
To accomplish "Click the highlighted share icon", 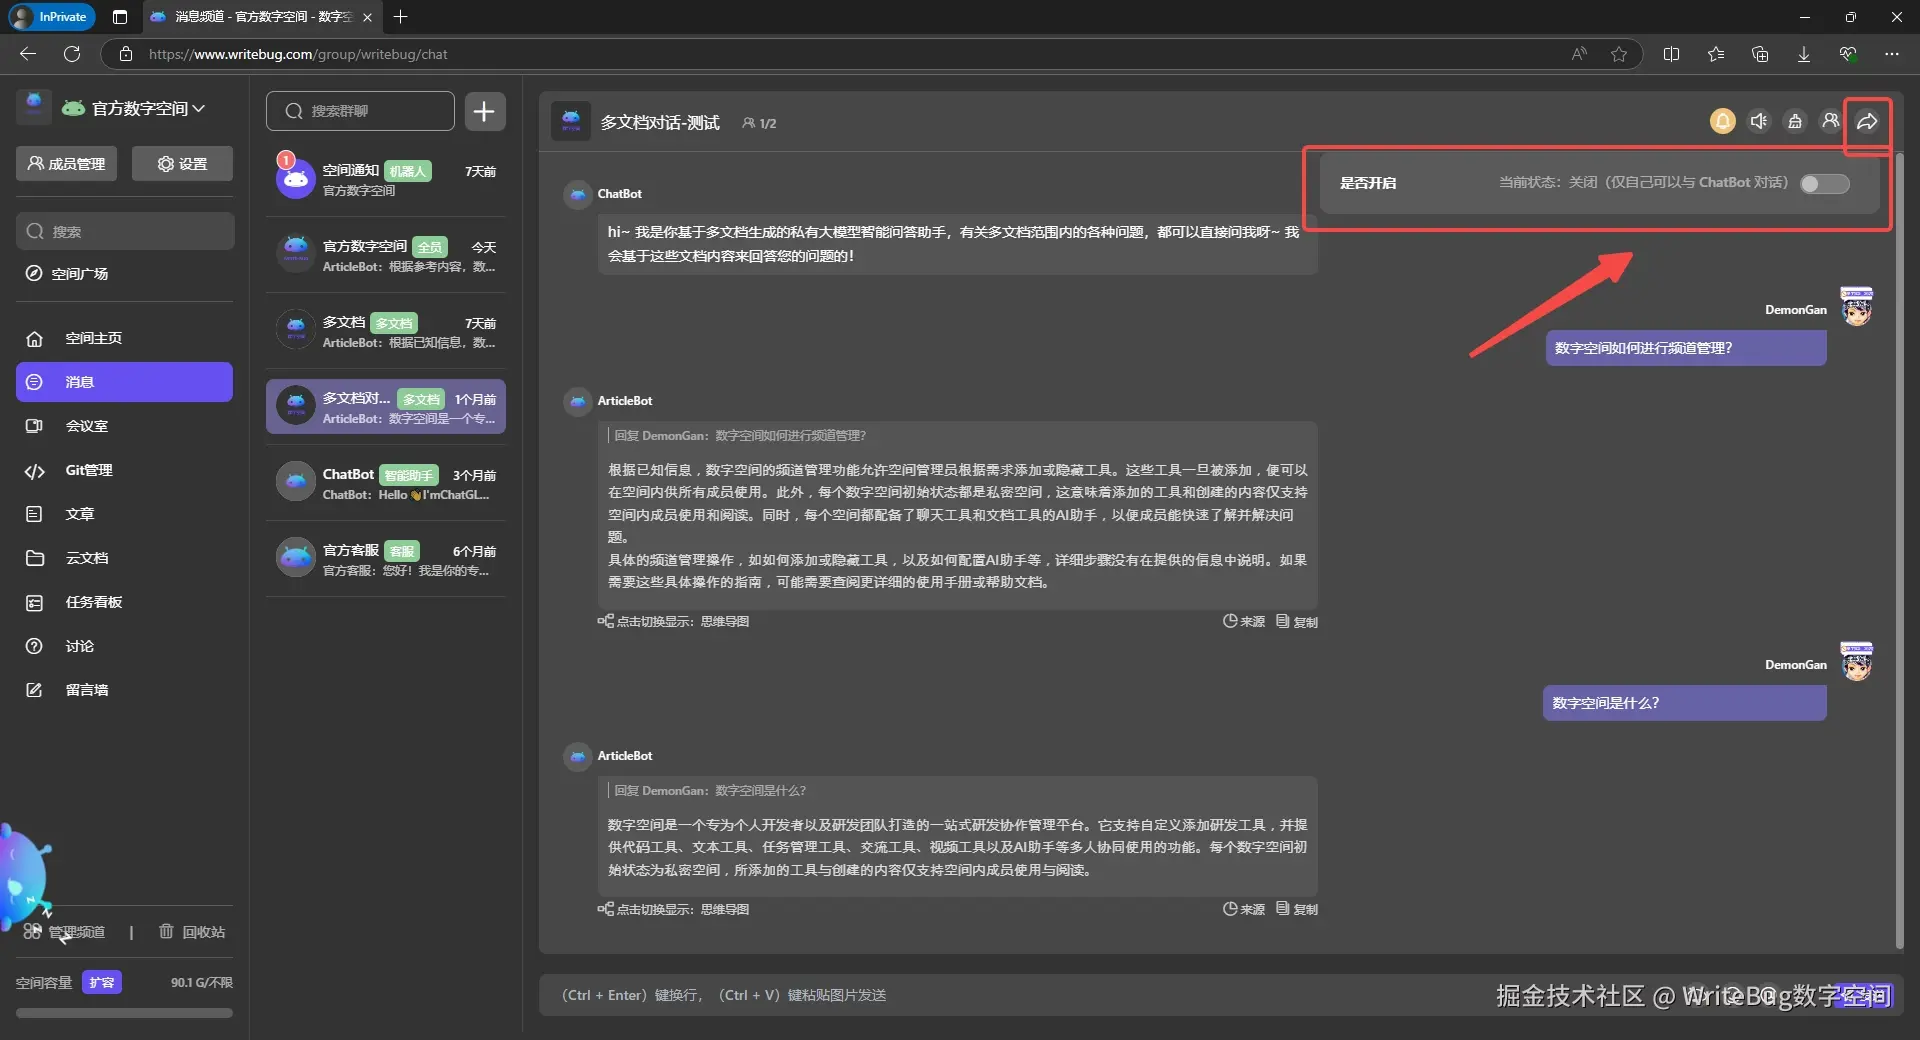I will (x=1866, y=121).
